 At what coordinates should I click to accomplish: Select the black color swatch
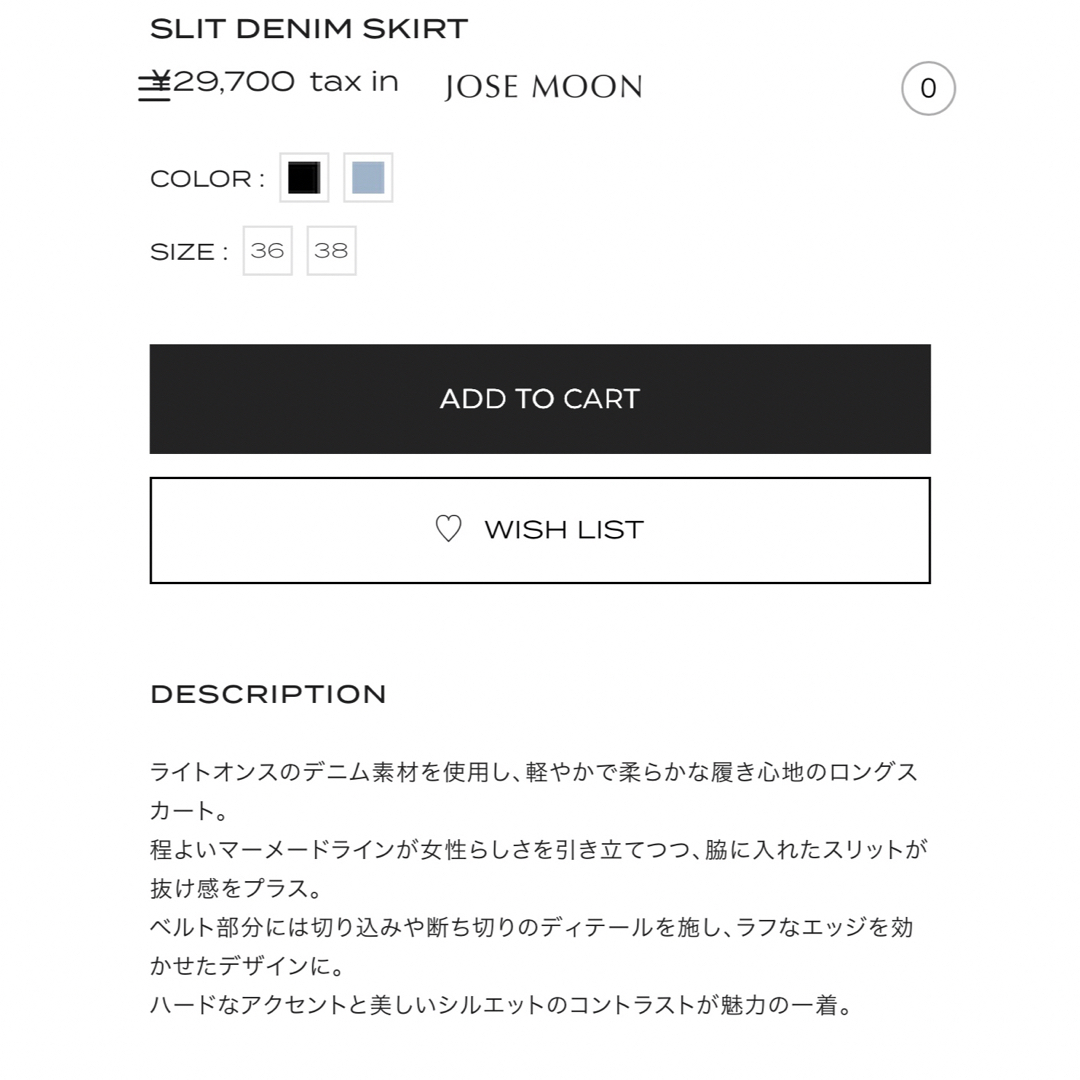tap(304, 178)
